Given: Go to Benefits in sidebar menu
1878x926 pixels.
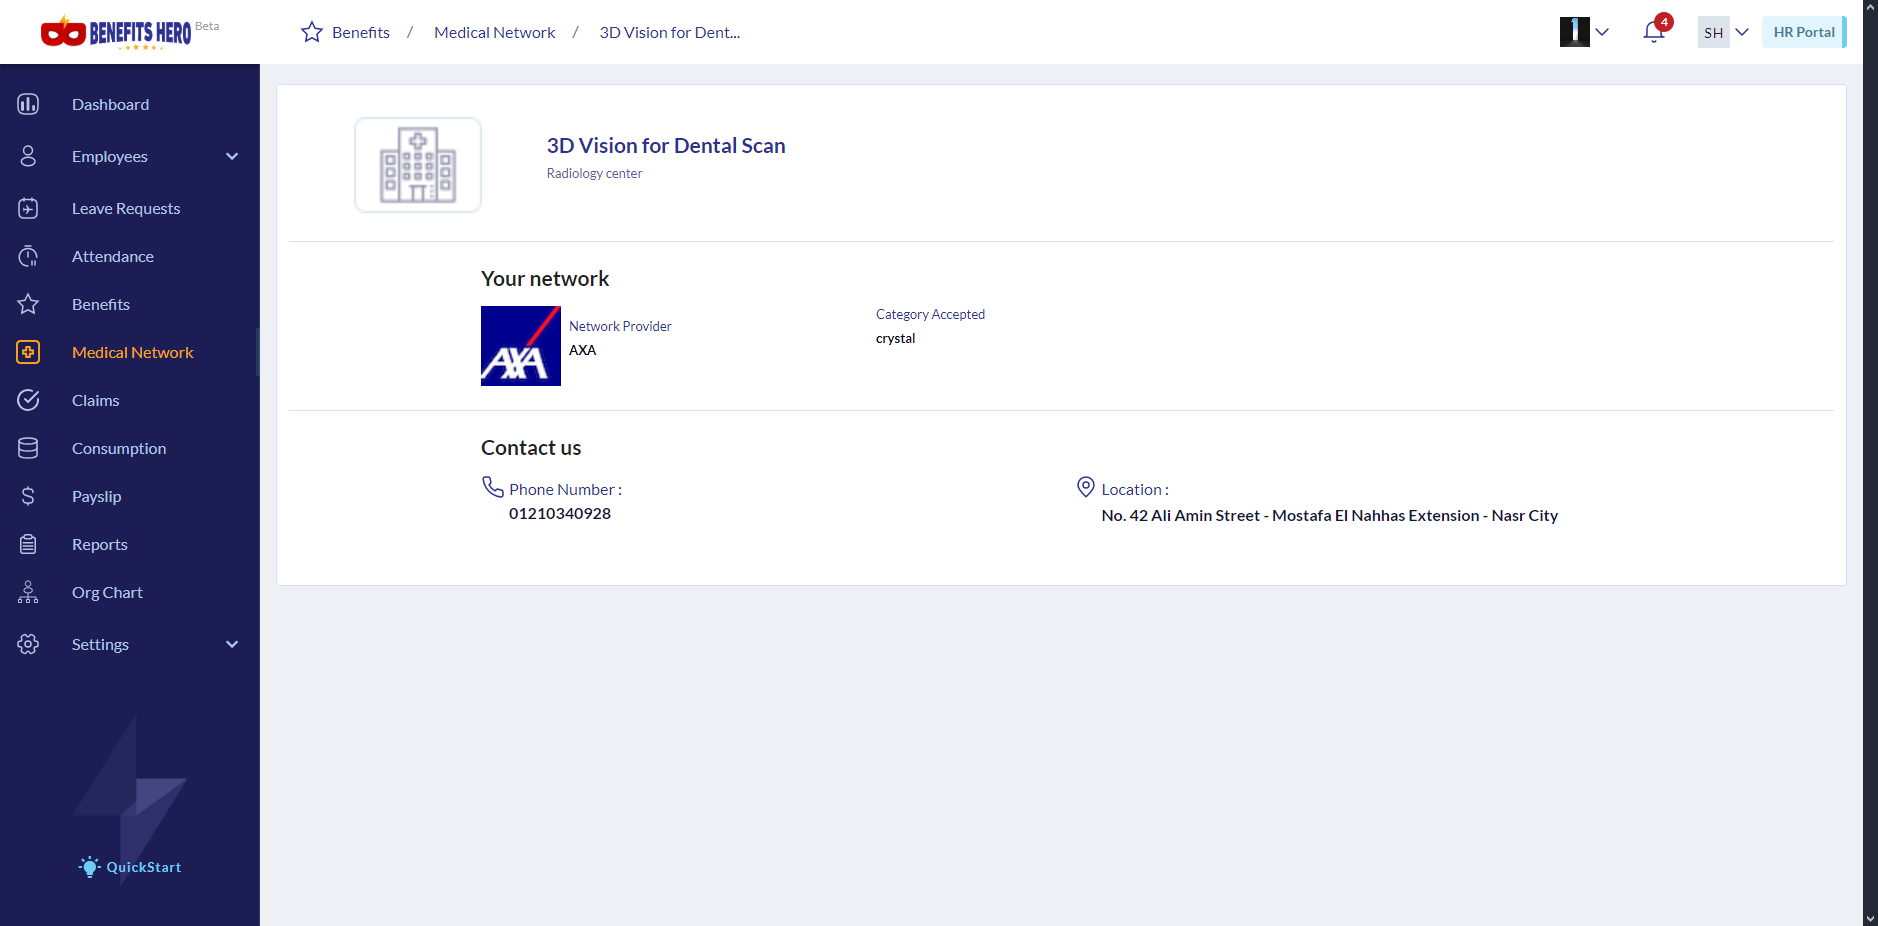Looking at the screenshot, I should click(x=100, y=304).
